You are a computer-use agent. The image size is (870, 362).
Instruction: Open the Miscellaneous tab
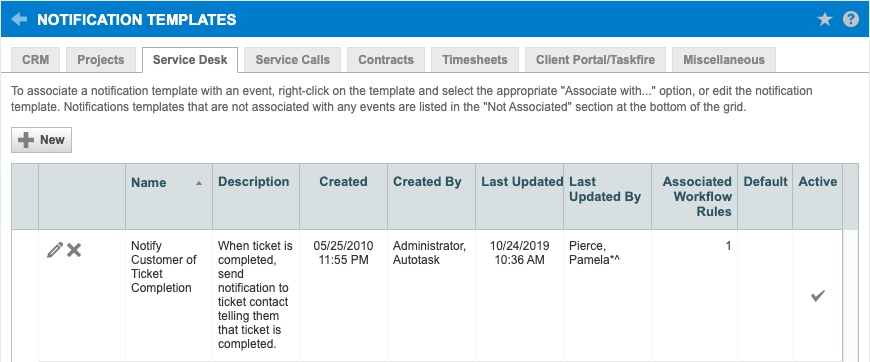pos(724,60)
